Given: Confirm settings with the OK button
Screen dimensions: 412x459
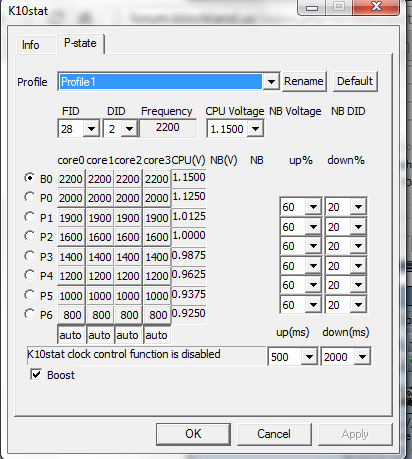Looking at the screenshot, I should pyautogui.click(x=193, y=434).
